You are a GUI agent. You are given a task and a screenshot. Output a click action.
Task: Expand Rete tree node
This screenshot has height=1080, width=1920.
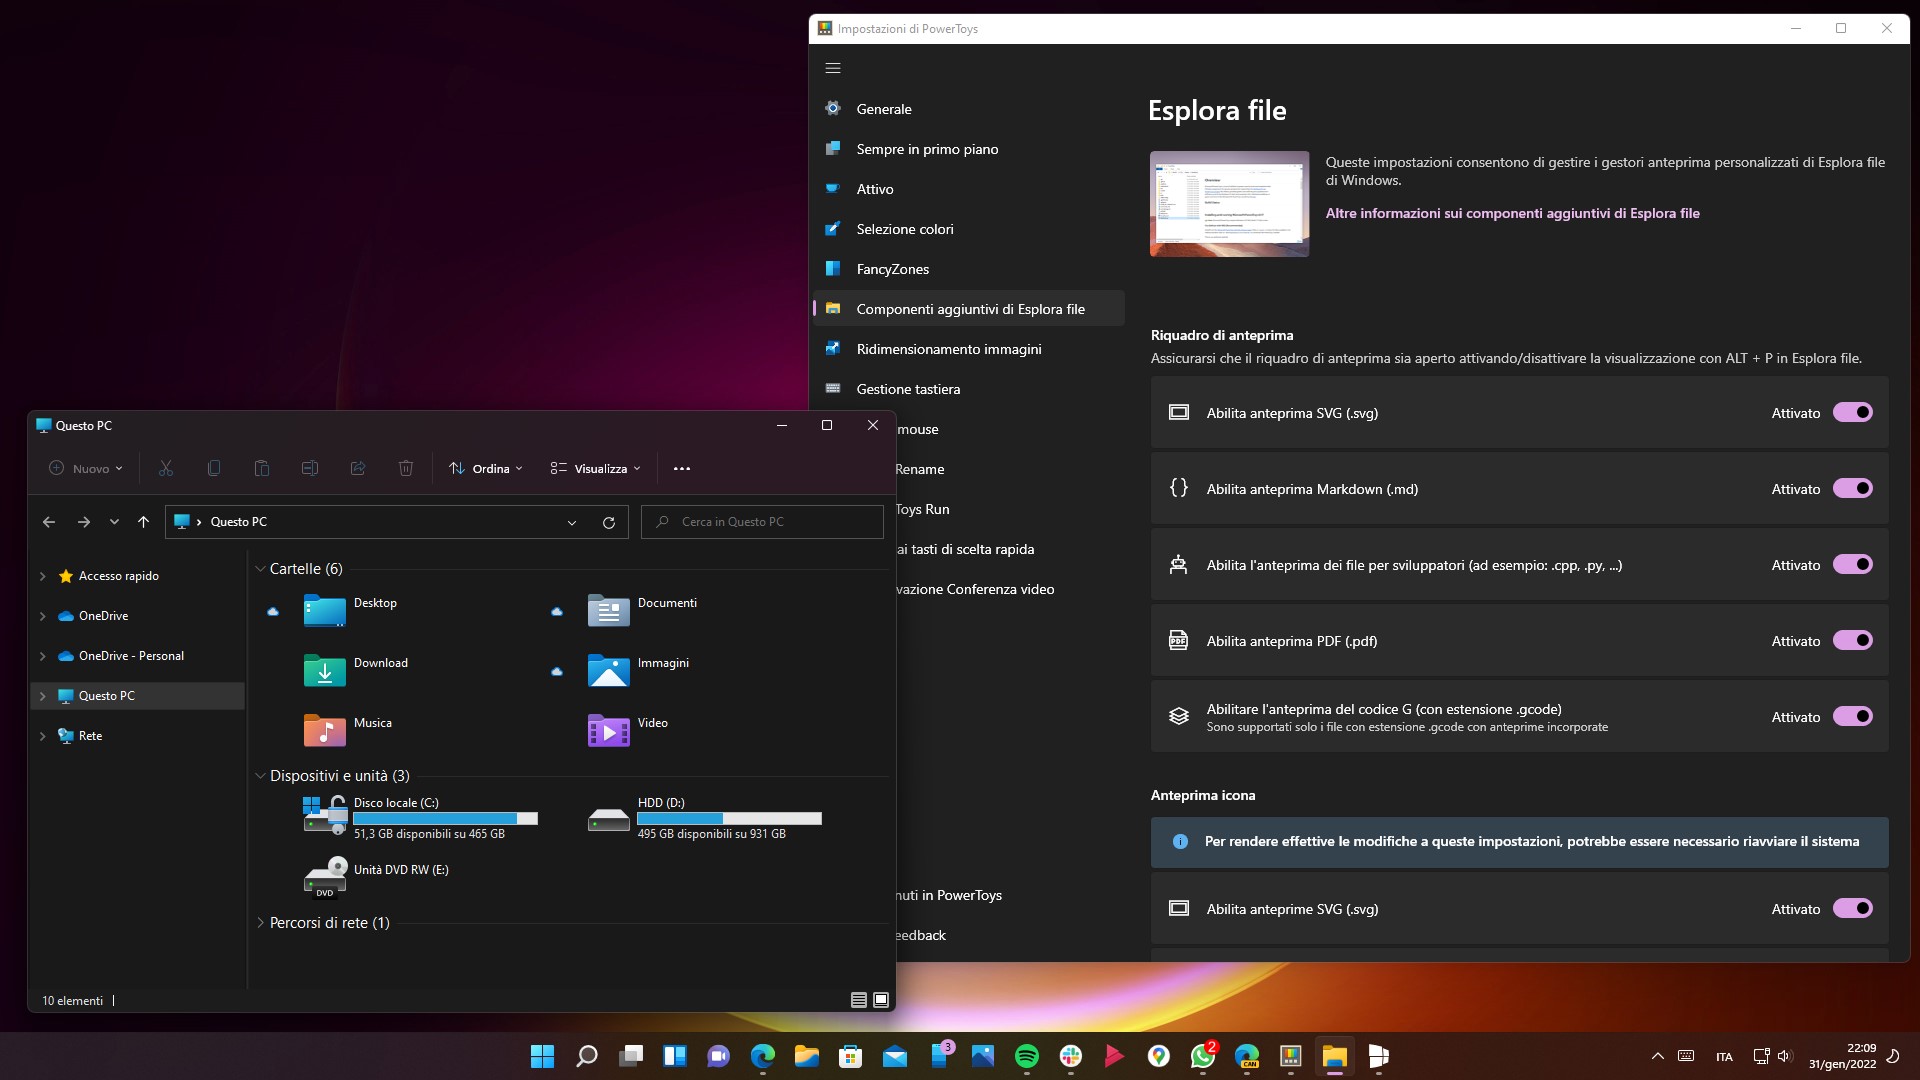coord(42,736)
